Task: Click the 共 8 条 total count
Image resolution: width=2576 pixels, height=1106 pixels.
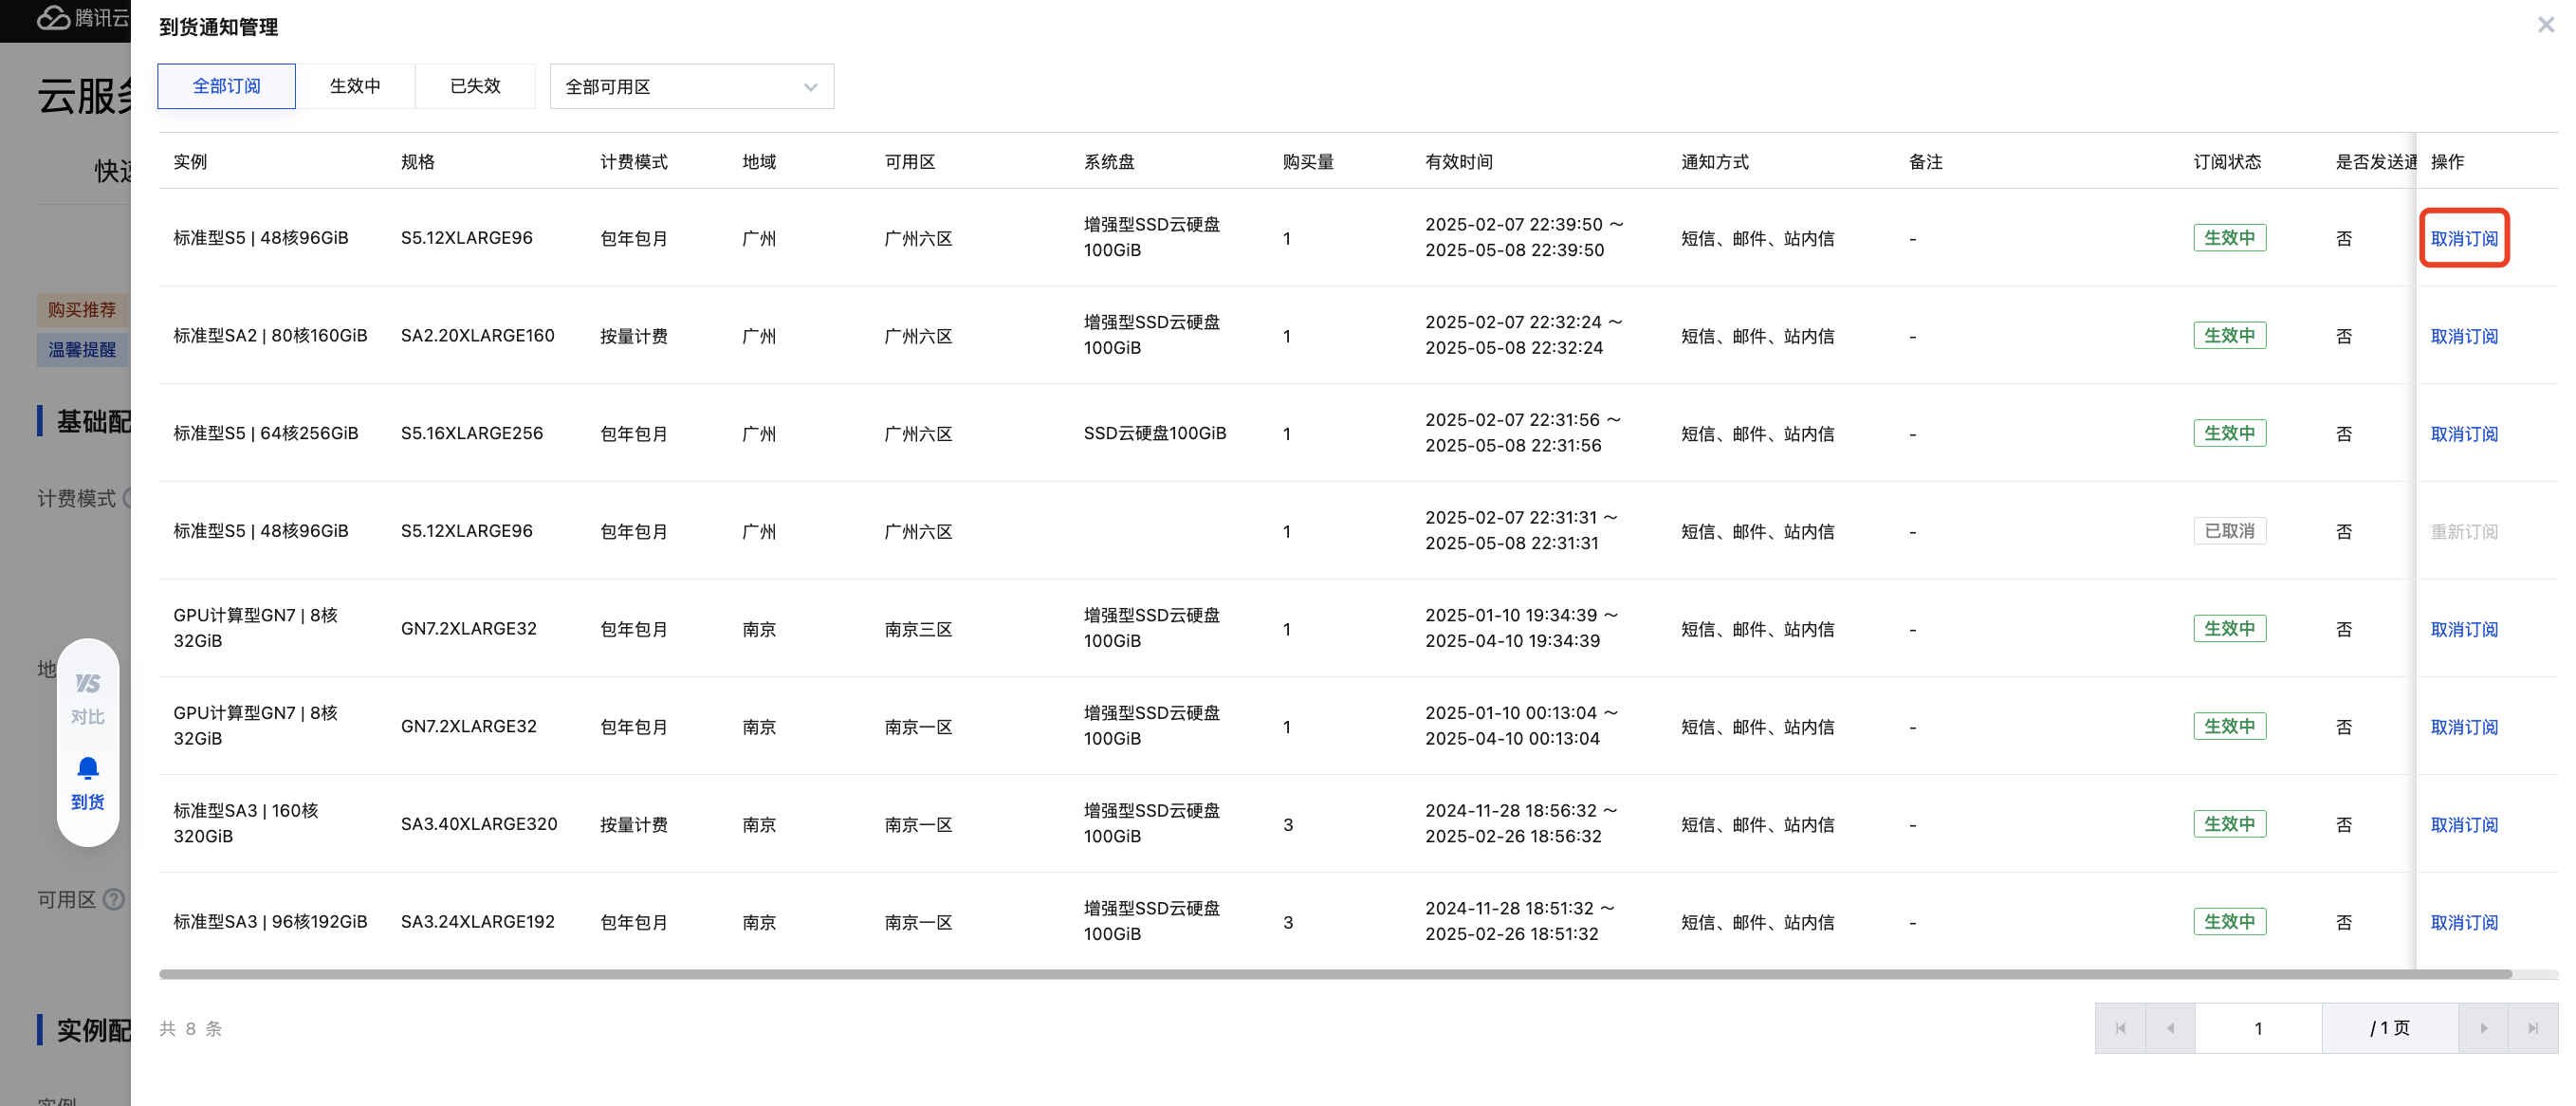Action: point(190,1028)
